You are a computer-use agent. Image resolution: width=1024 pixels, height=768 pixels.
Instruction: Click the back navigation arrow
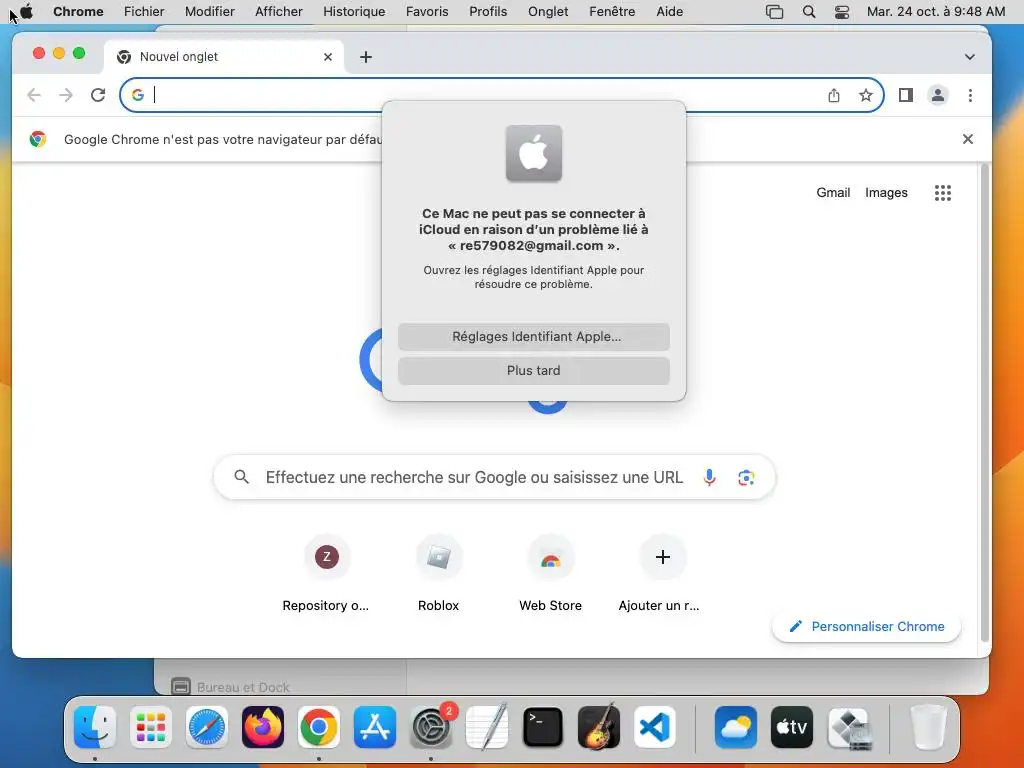coord(34,95)
